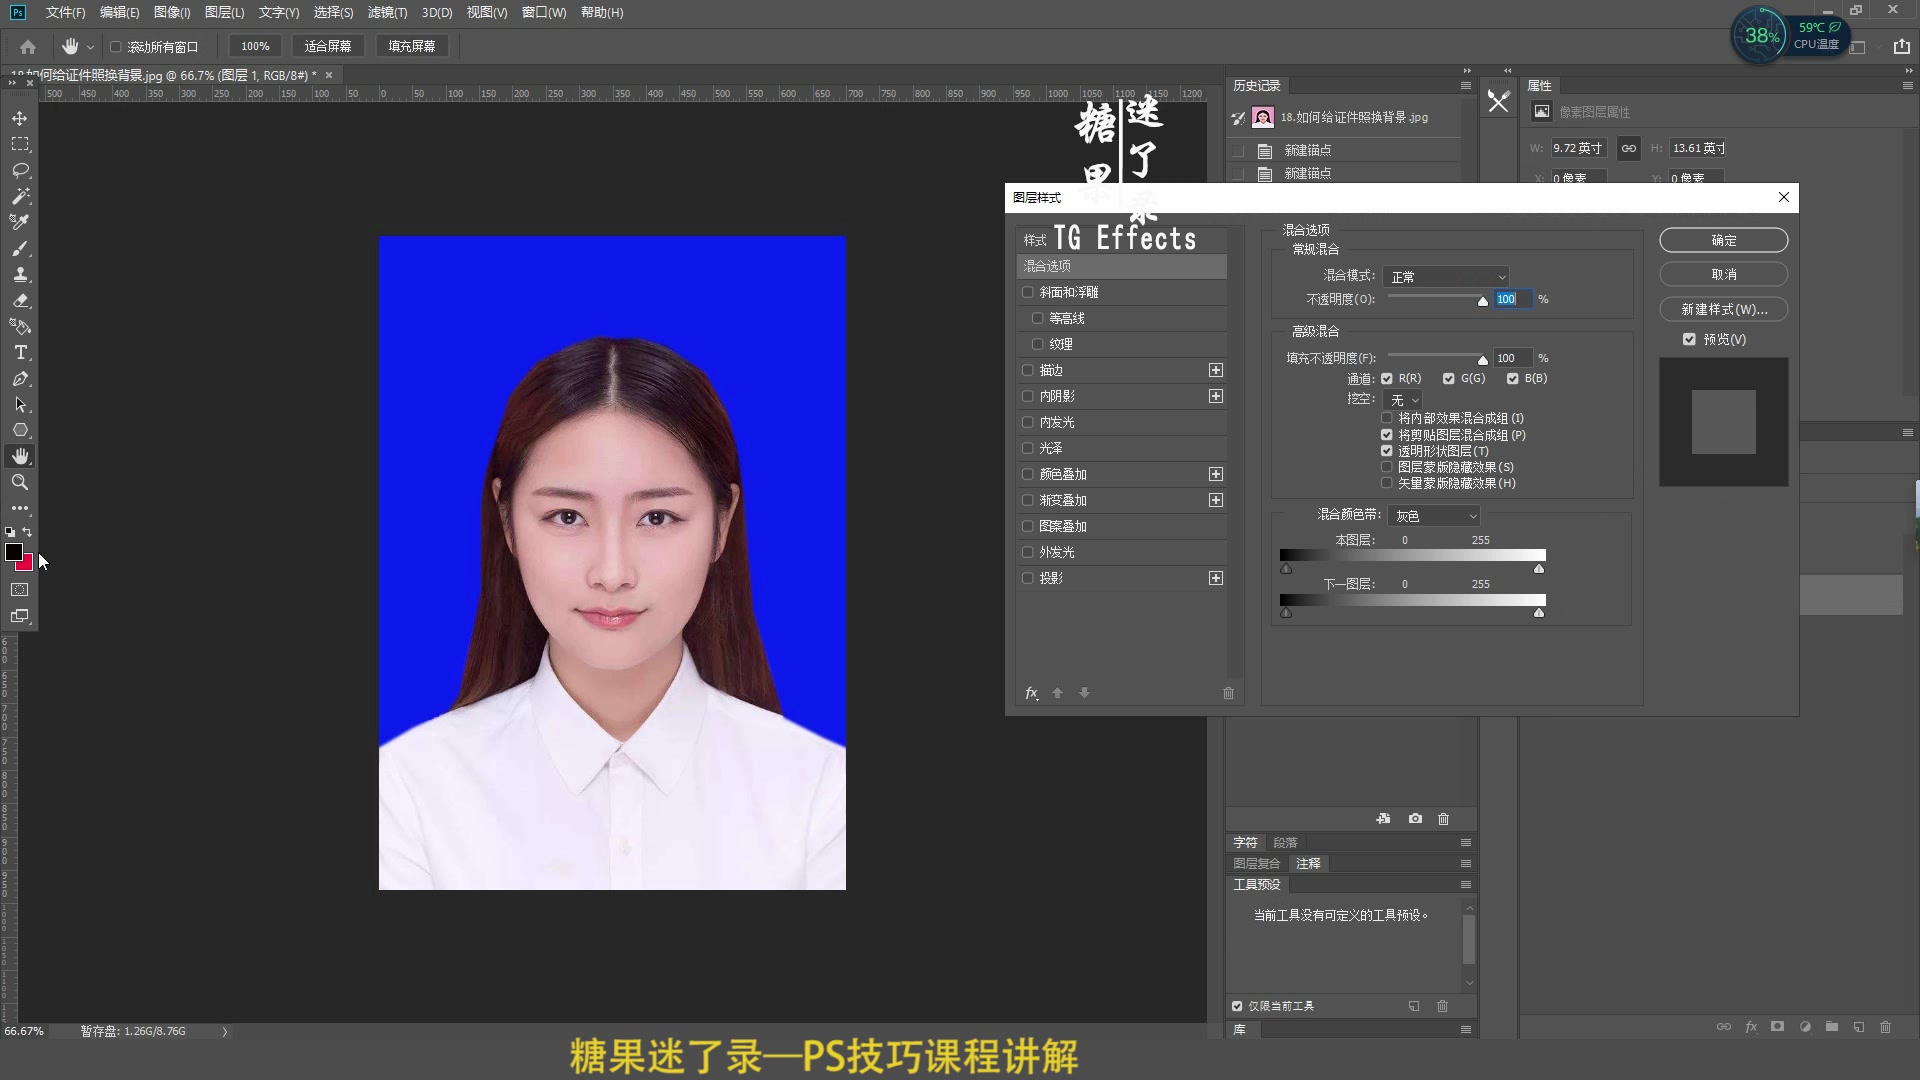Open the 图像(I) menu
This screenshot has height=1080, width=1920.
(172, 12)
